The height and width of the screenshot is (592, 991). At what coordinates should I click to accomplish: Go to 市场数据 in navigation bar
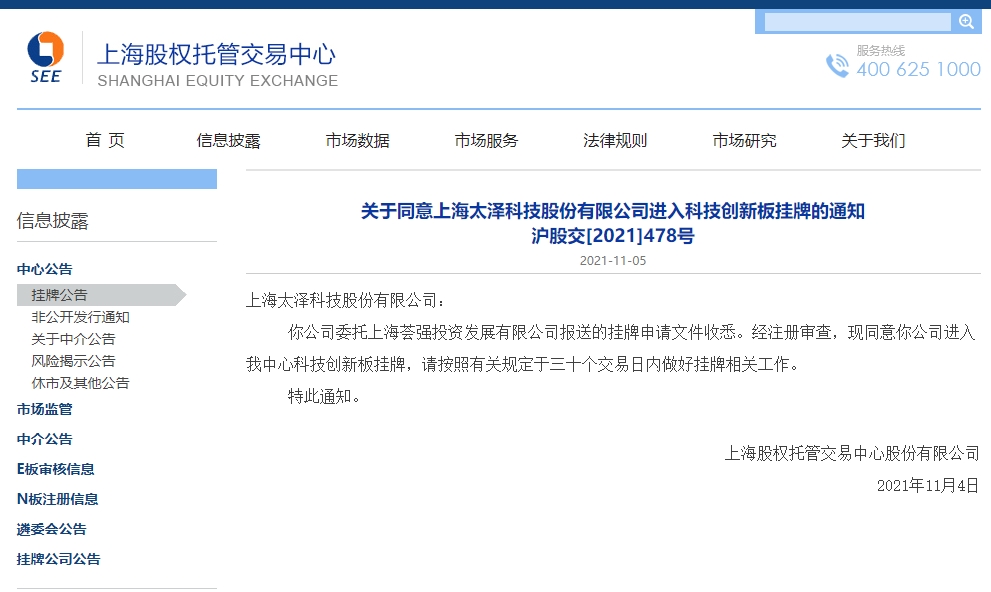[357, 141]
